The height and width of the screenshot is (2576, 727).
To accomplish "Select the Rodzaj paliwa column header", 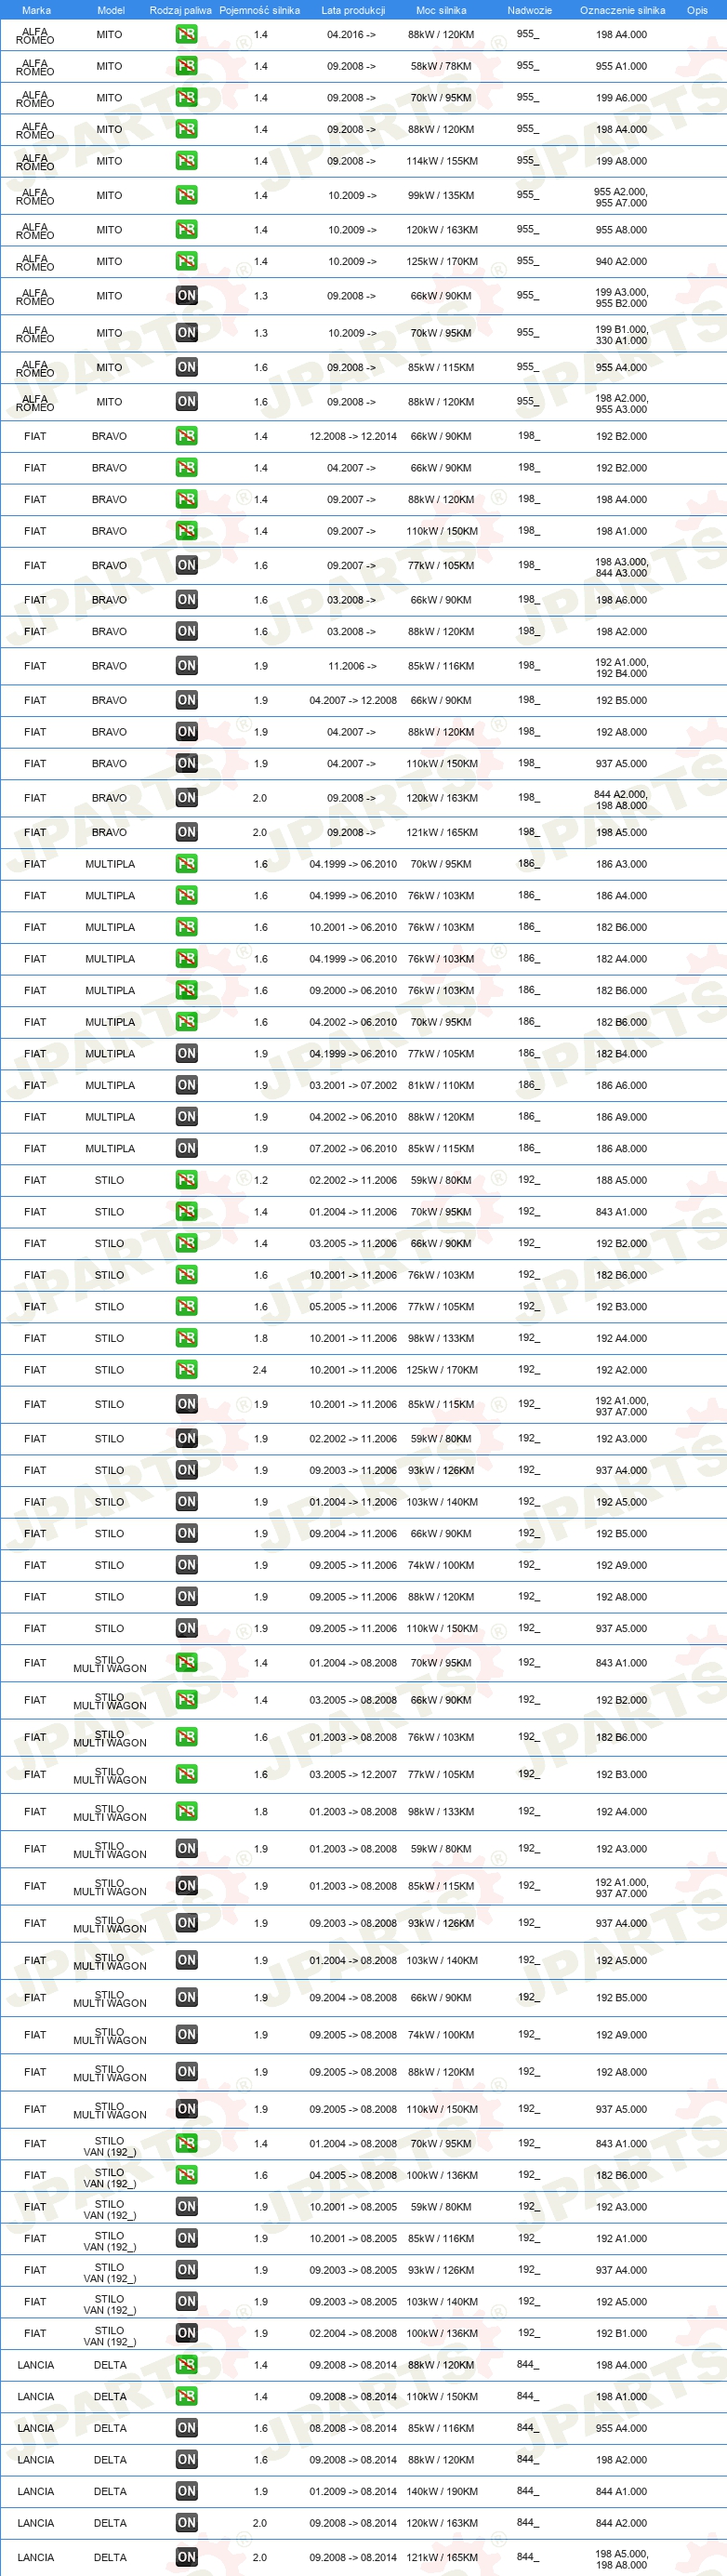I will 180,10.
